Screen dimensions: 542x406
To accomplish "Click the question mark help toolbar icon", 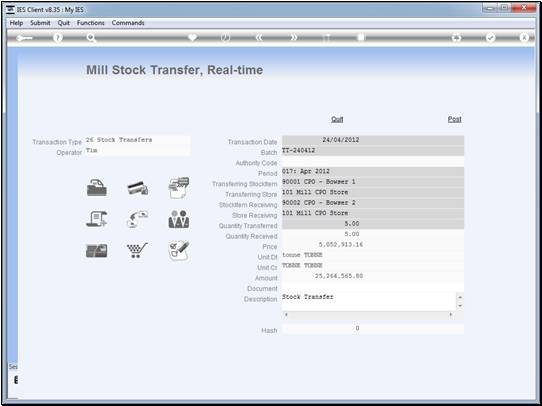I will (x=58, y=38).
